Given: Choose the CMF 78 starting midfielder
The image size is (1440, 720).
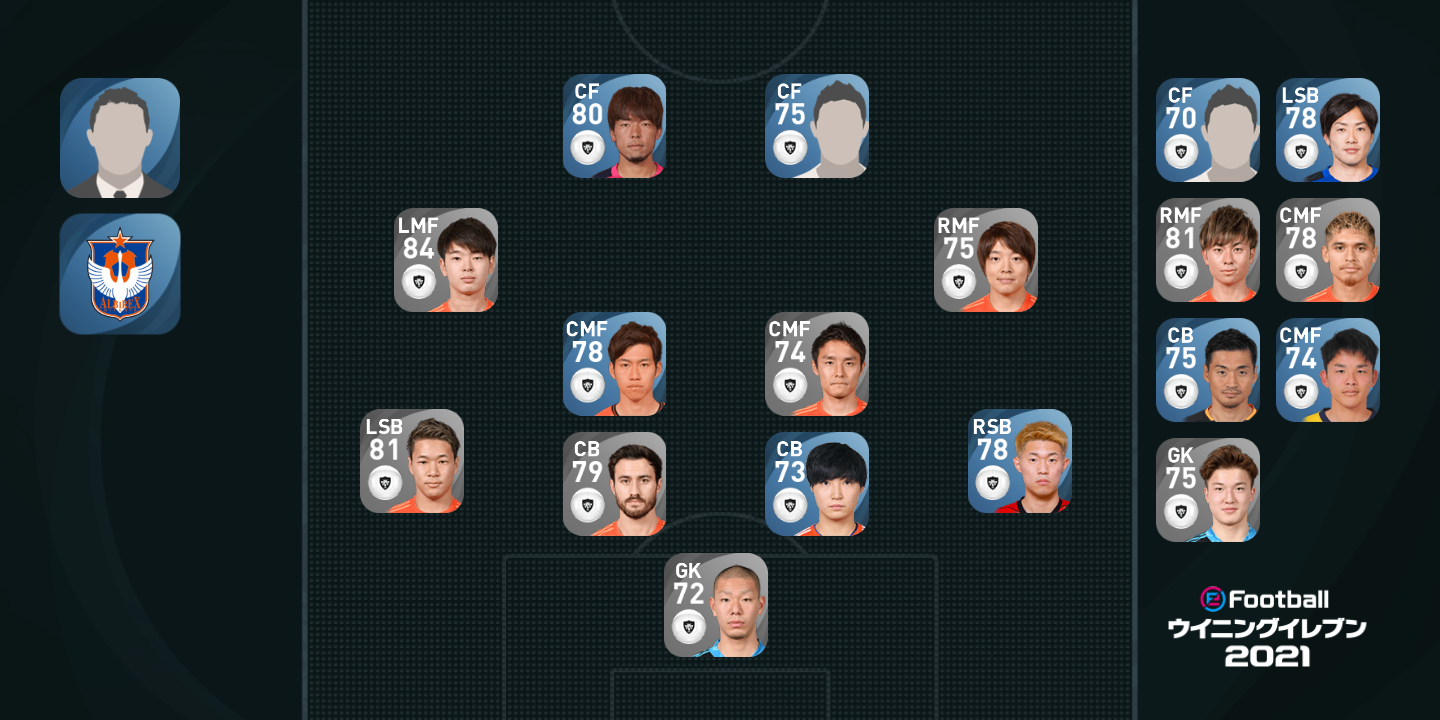Looking at the screenshot, I should point(614,364).
